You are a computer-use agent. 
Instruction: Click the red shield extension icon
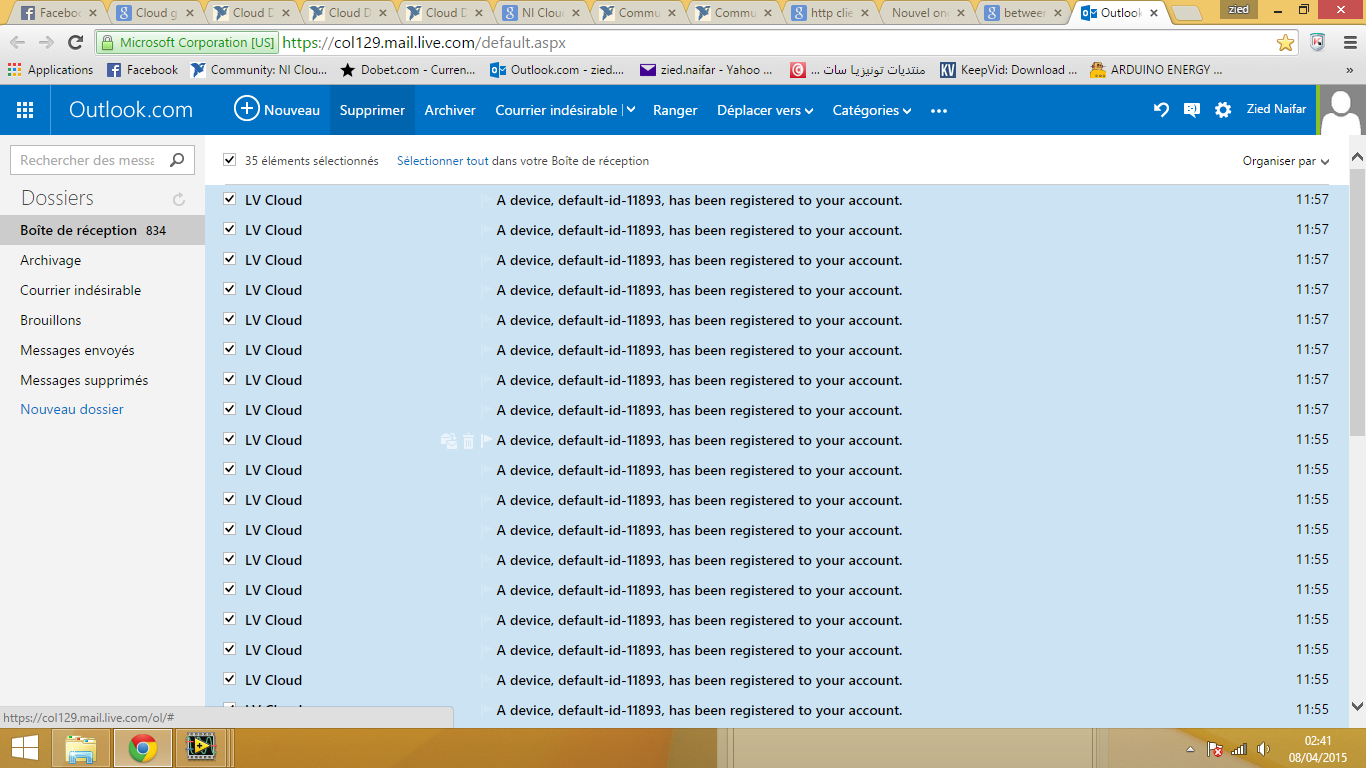pyautogui.click(x=1317, y=42)
